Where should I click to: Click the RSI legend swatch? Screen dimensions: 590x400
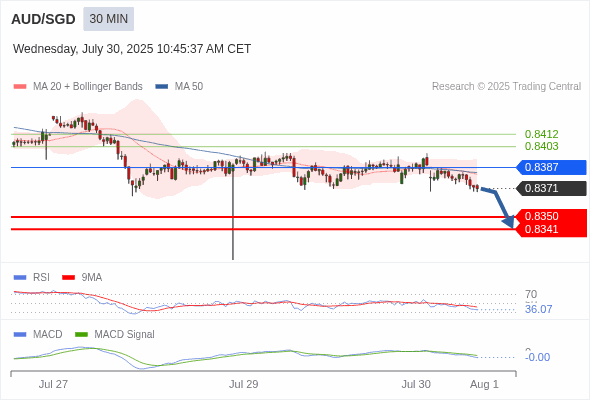[x=20, y=278]
